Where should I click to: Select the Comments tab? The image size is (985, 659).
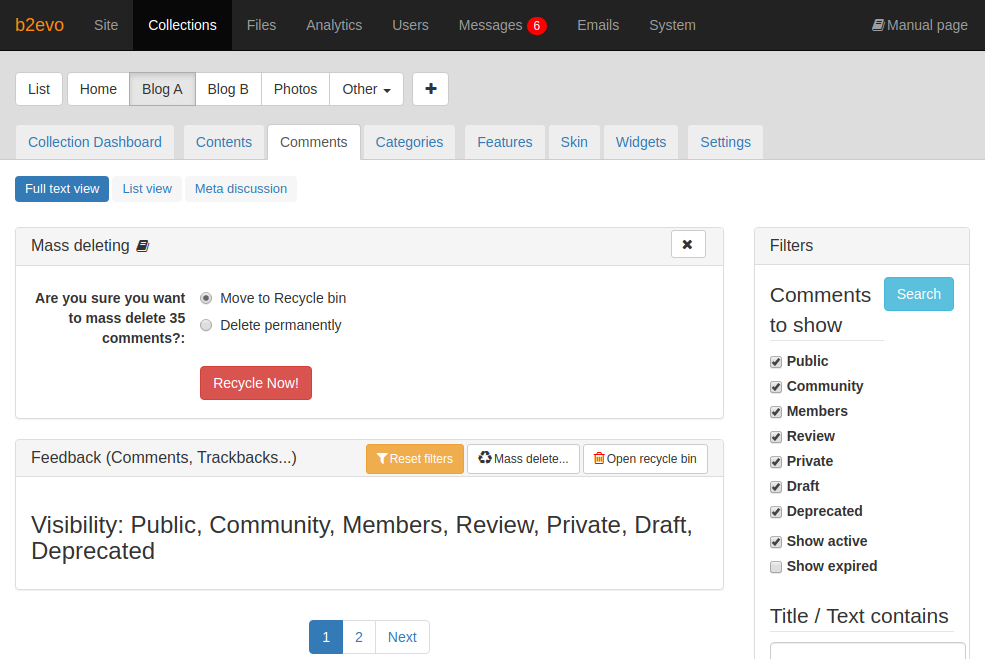pos(313,142)
